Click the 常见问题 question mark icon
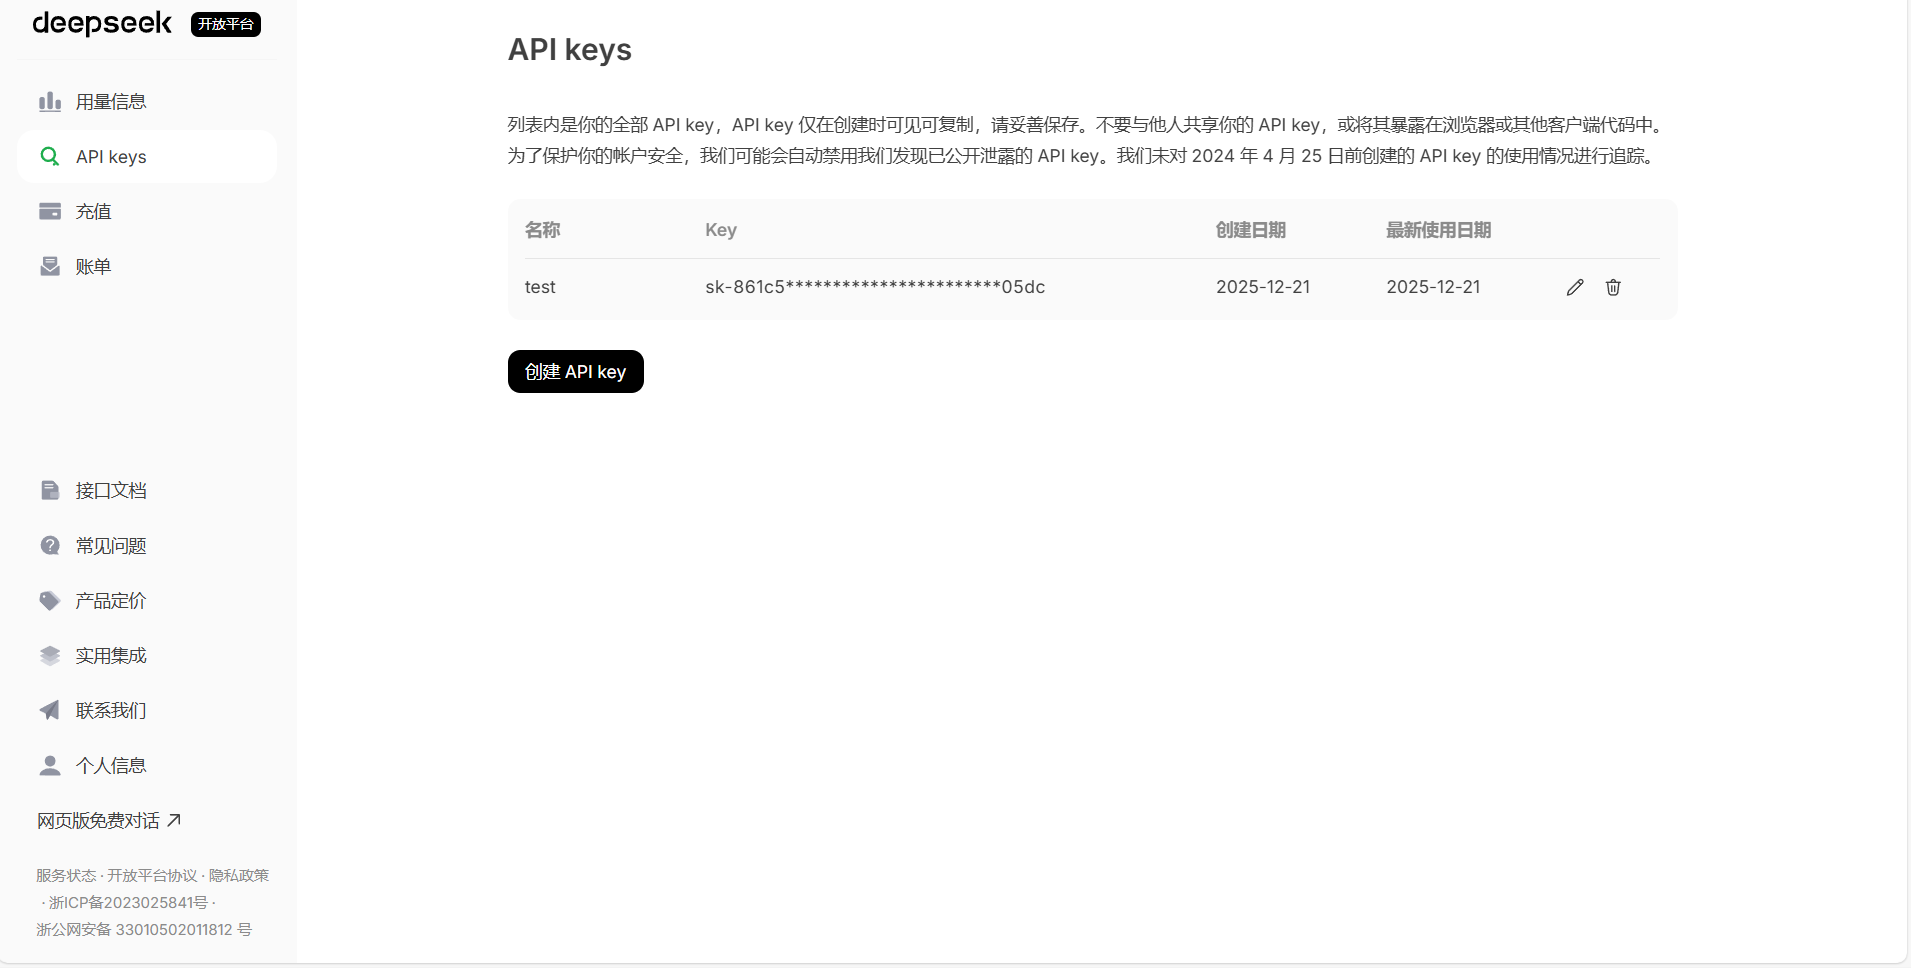This screenshot has height=968, width=1911. [x=50, y=545]
